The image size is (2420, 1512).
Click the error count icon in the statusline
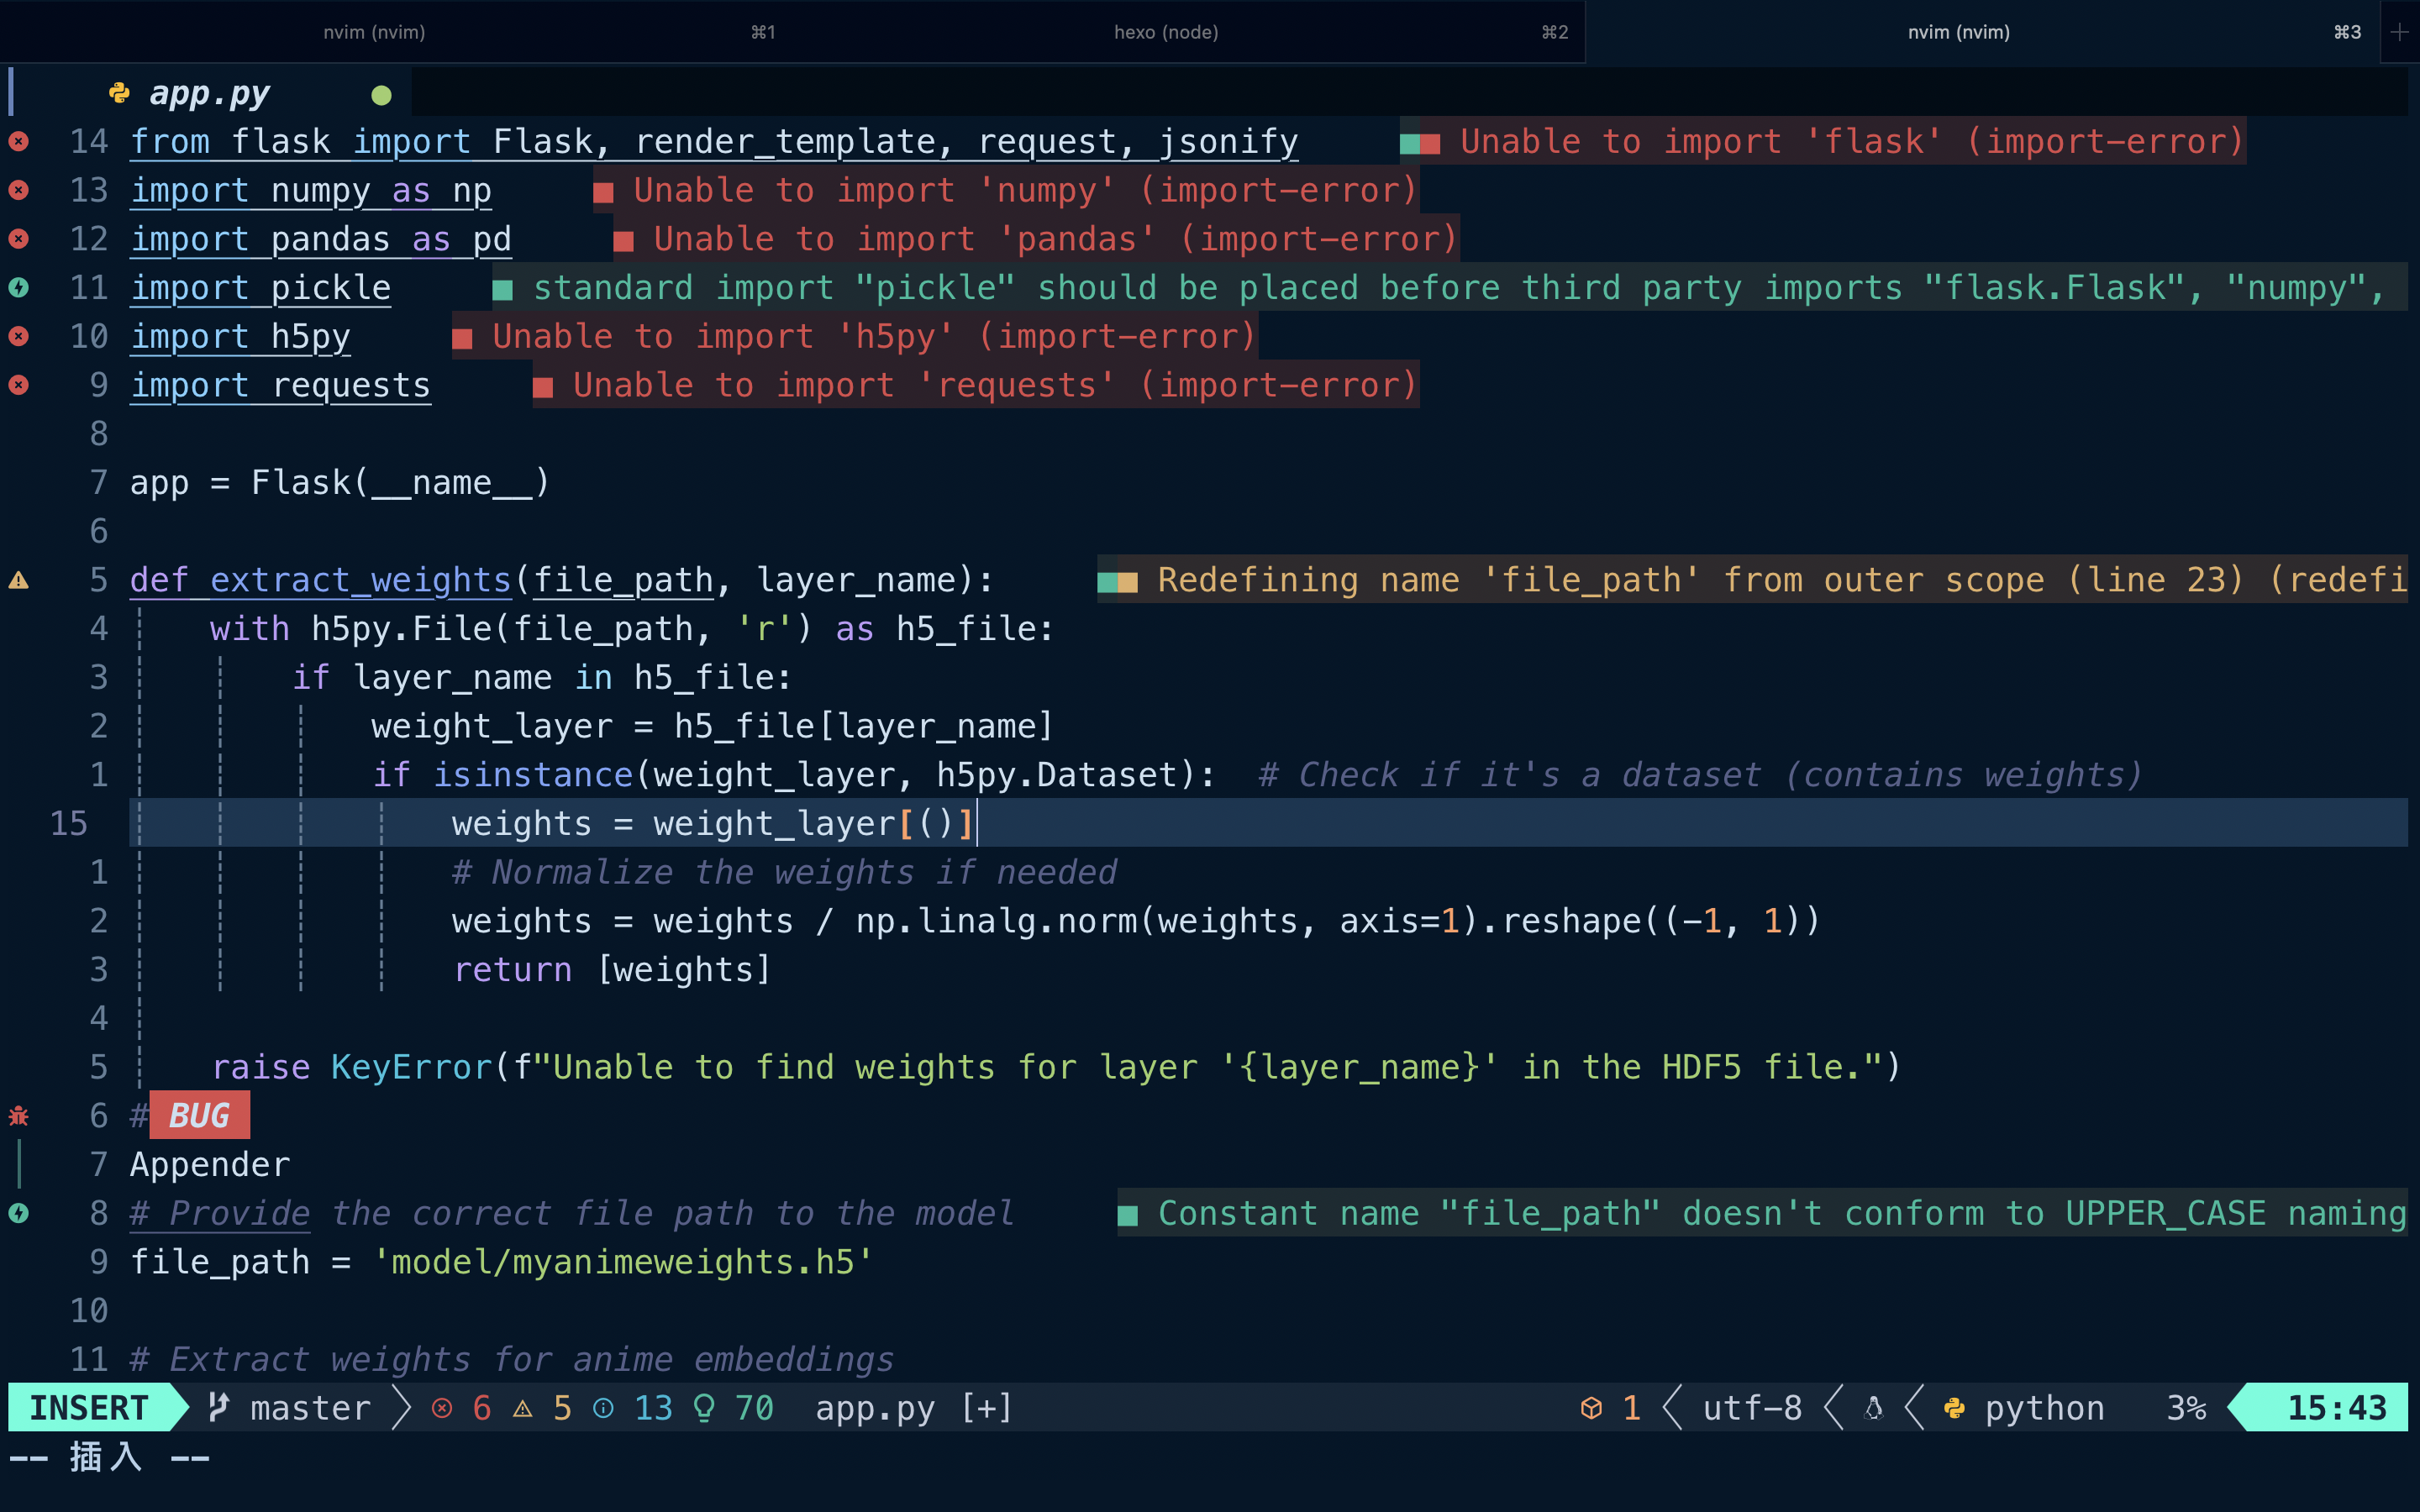click(442, 1408)
